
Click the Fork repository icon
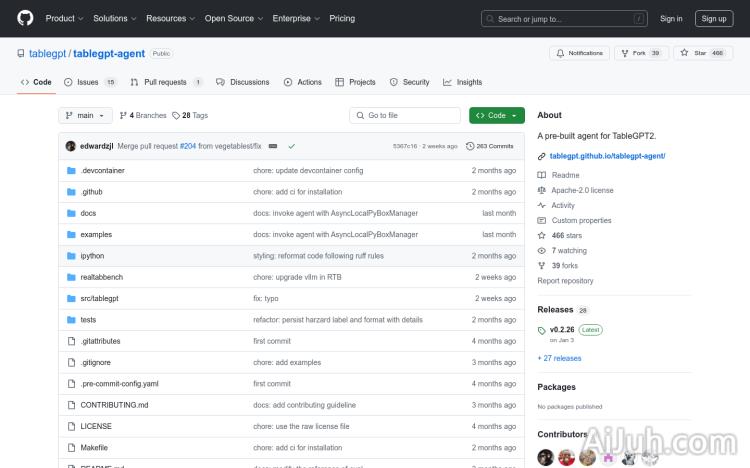(626, 53)
